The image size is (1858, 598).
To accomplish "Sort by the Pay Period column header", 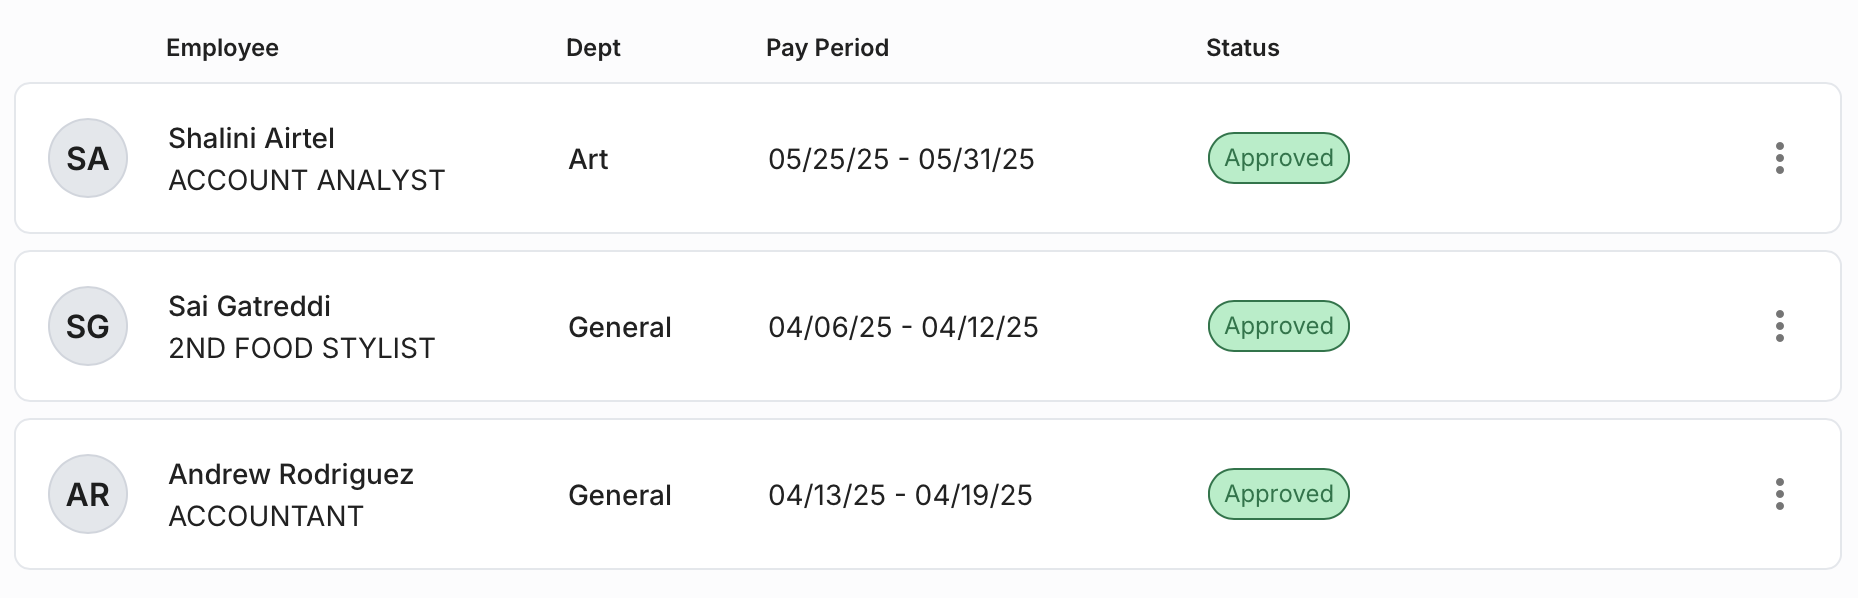I will [x=827, y=48].
